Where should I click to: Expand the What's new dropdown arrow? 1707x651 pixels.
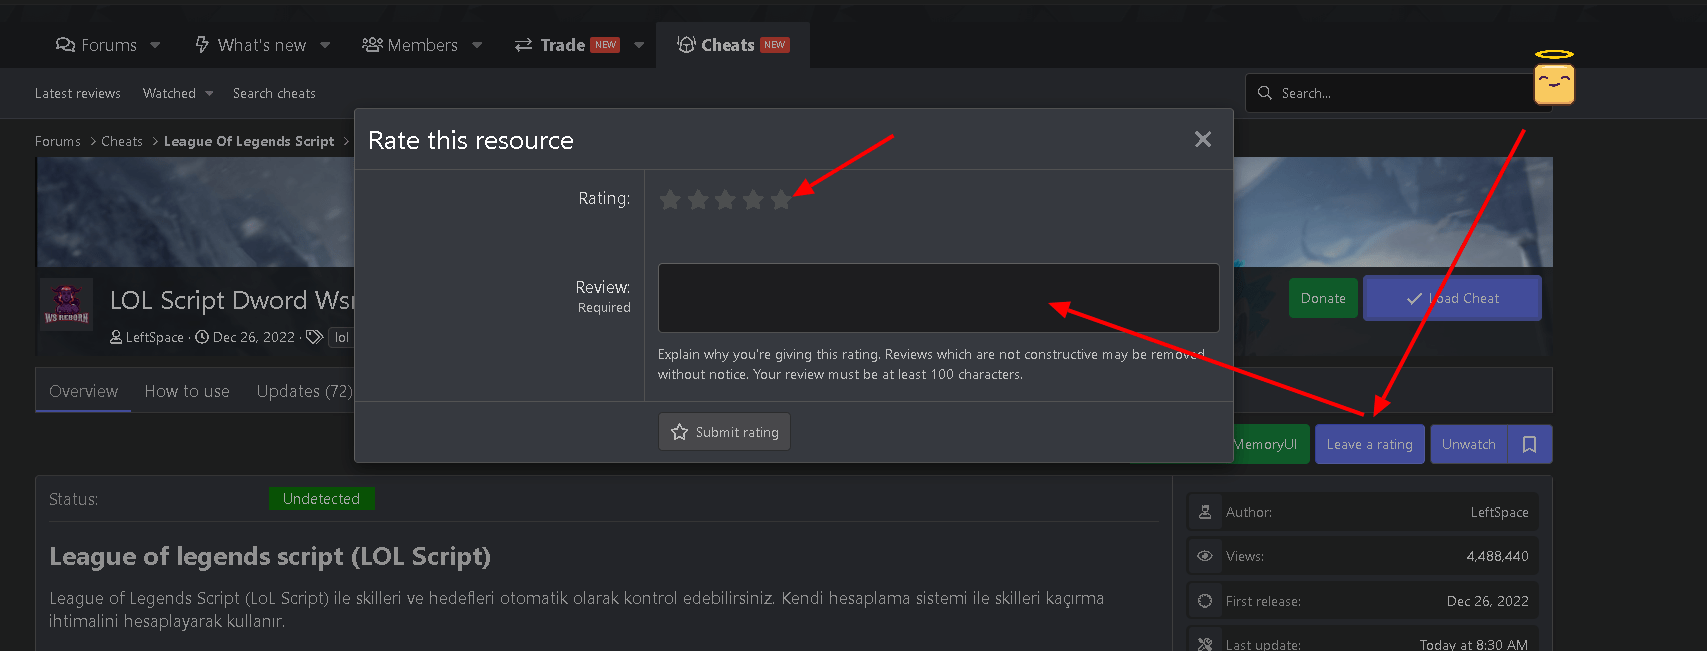(x=325, y=45)
